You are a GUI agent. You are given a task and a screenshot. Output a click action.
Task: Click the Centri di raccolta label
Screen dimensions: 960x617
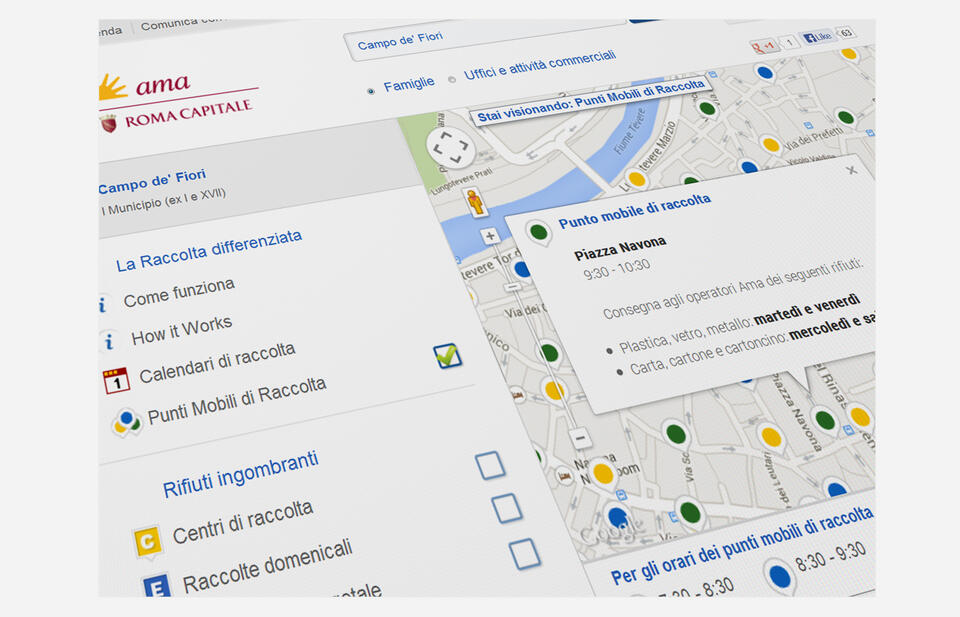click(243, 523)
